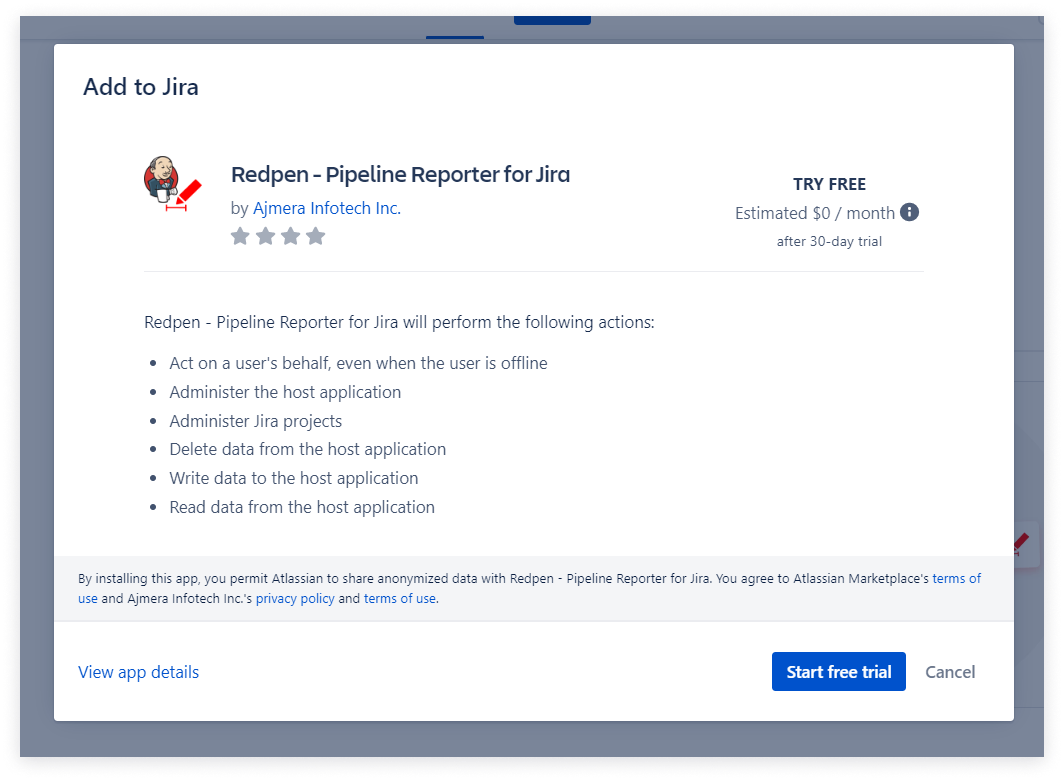Screen dimensions: 1064x781
Task: Click the TRY FREE label
Action: coord(829,185)
